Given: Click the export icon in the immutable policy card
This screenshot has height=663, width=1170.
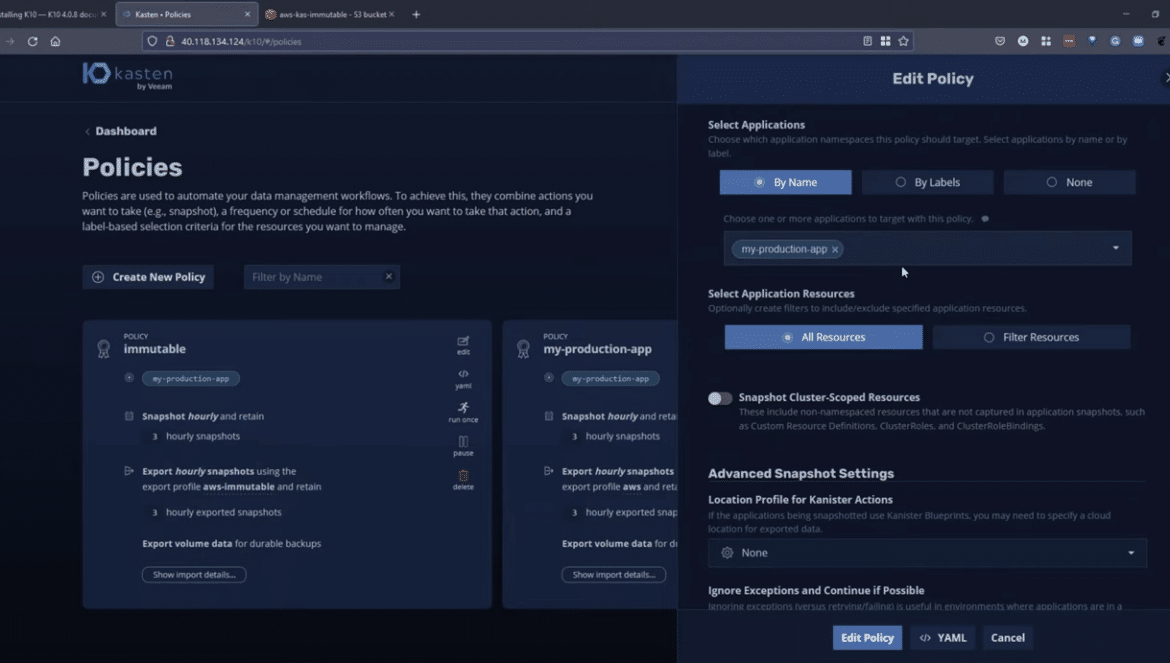Looking at the screenshot, I should coord(128,471).
